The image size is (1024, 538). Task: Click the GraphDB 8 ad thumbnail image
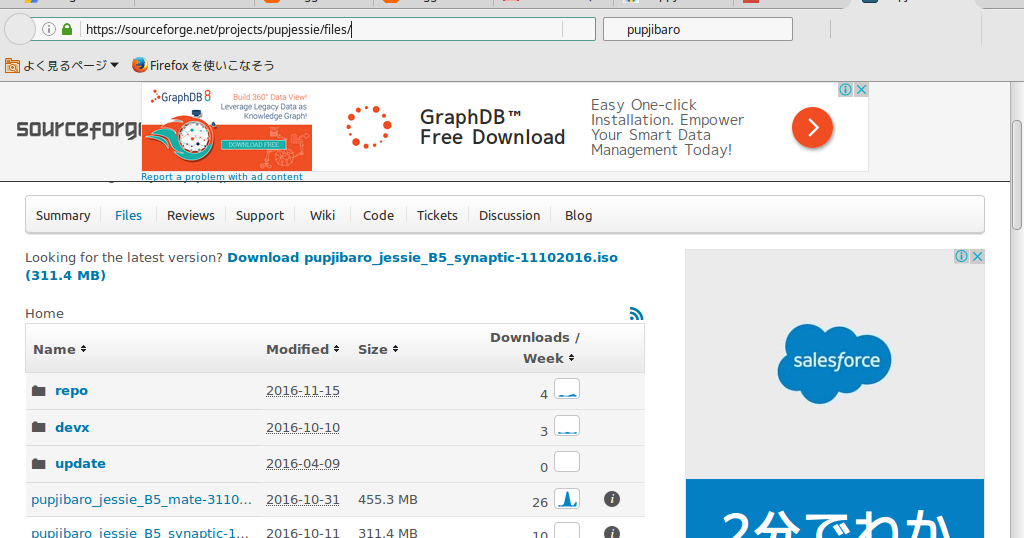click(x=227, y=129)
